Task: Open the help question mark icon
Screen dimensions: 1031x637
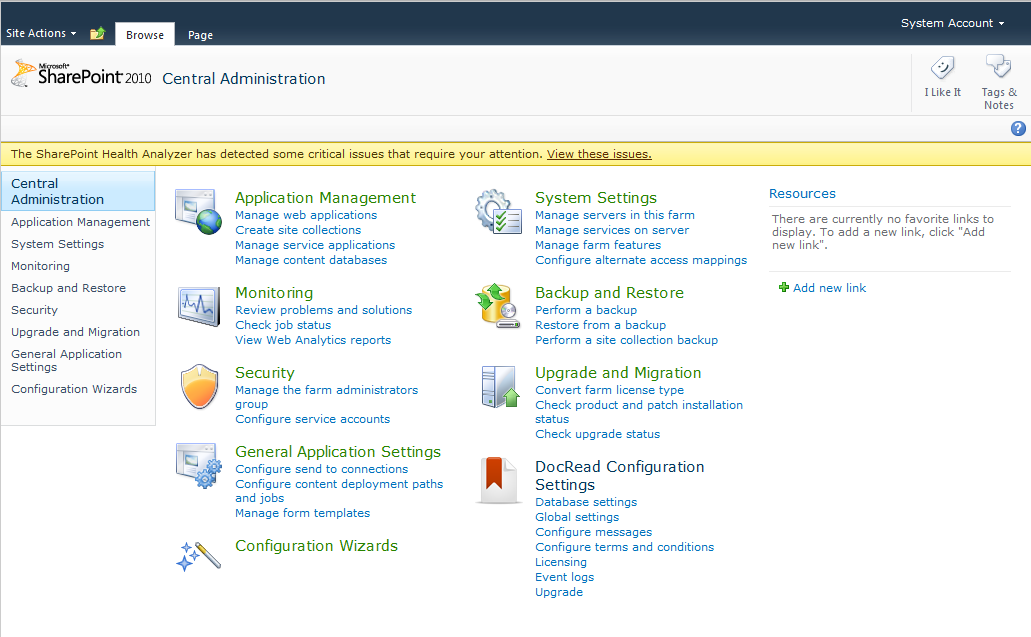Action: click(x=1018, y=128)
